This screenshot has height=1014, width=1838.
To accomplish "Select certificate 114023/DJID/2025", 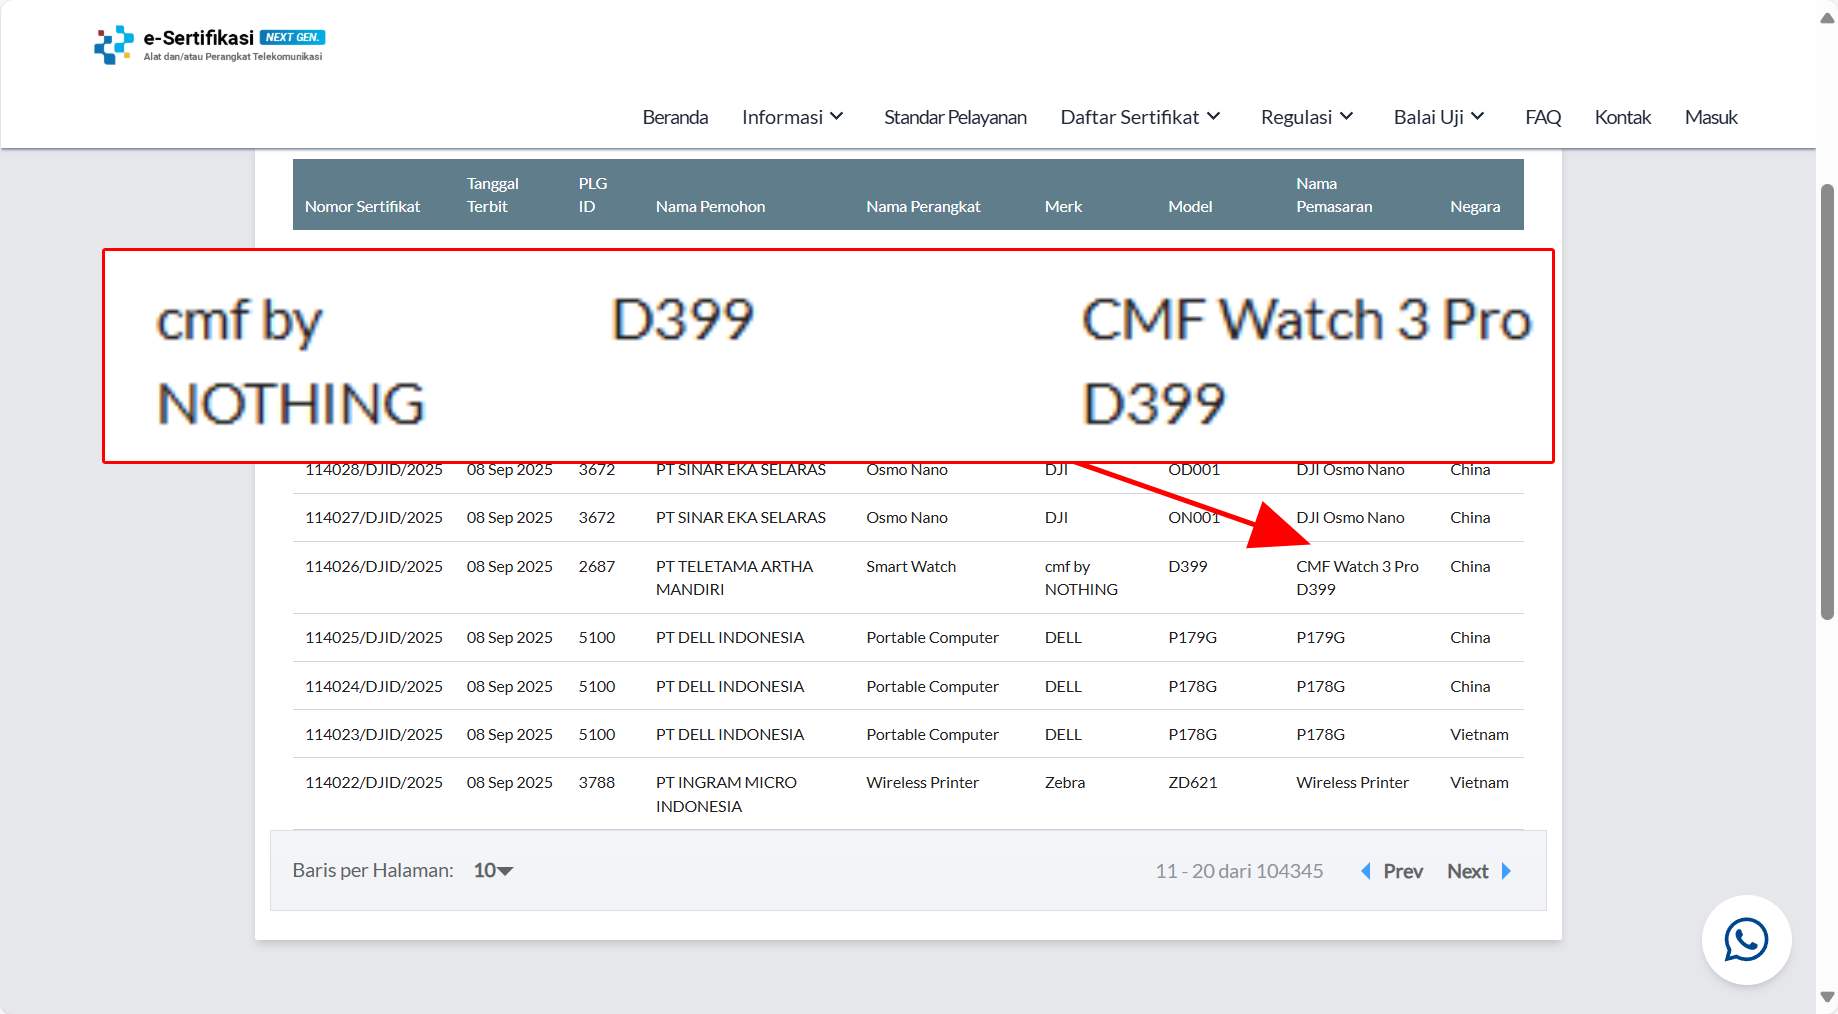I will 373,734.
